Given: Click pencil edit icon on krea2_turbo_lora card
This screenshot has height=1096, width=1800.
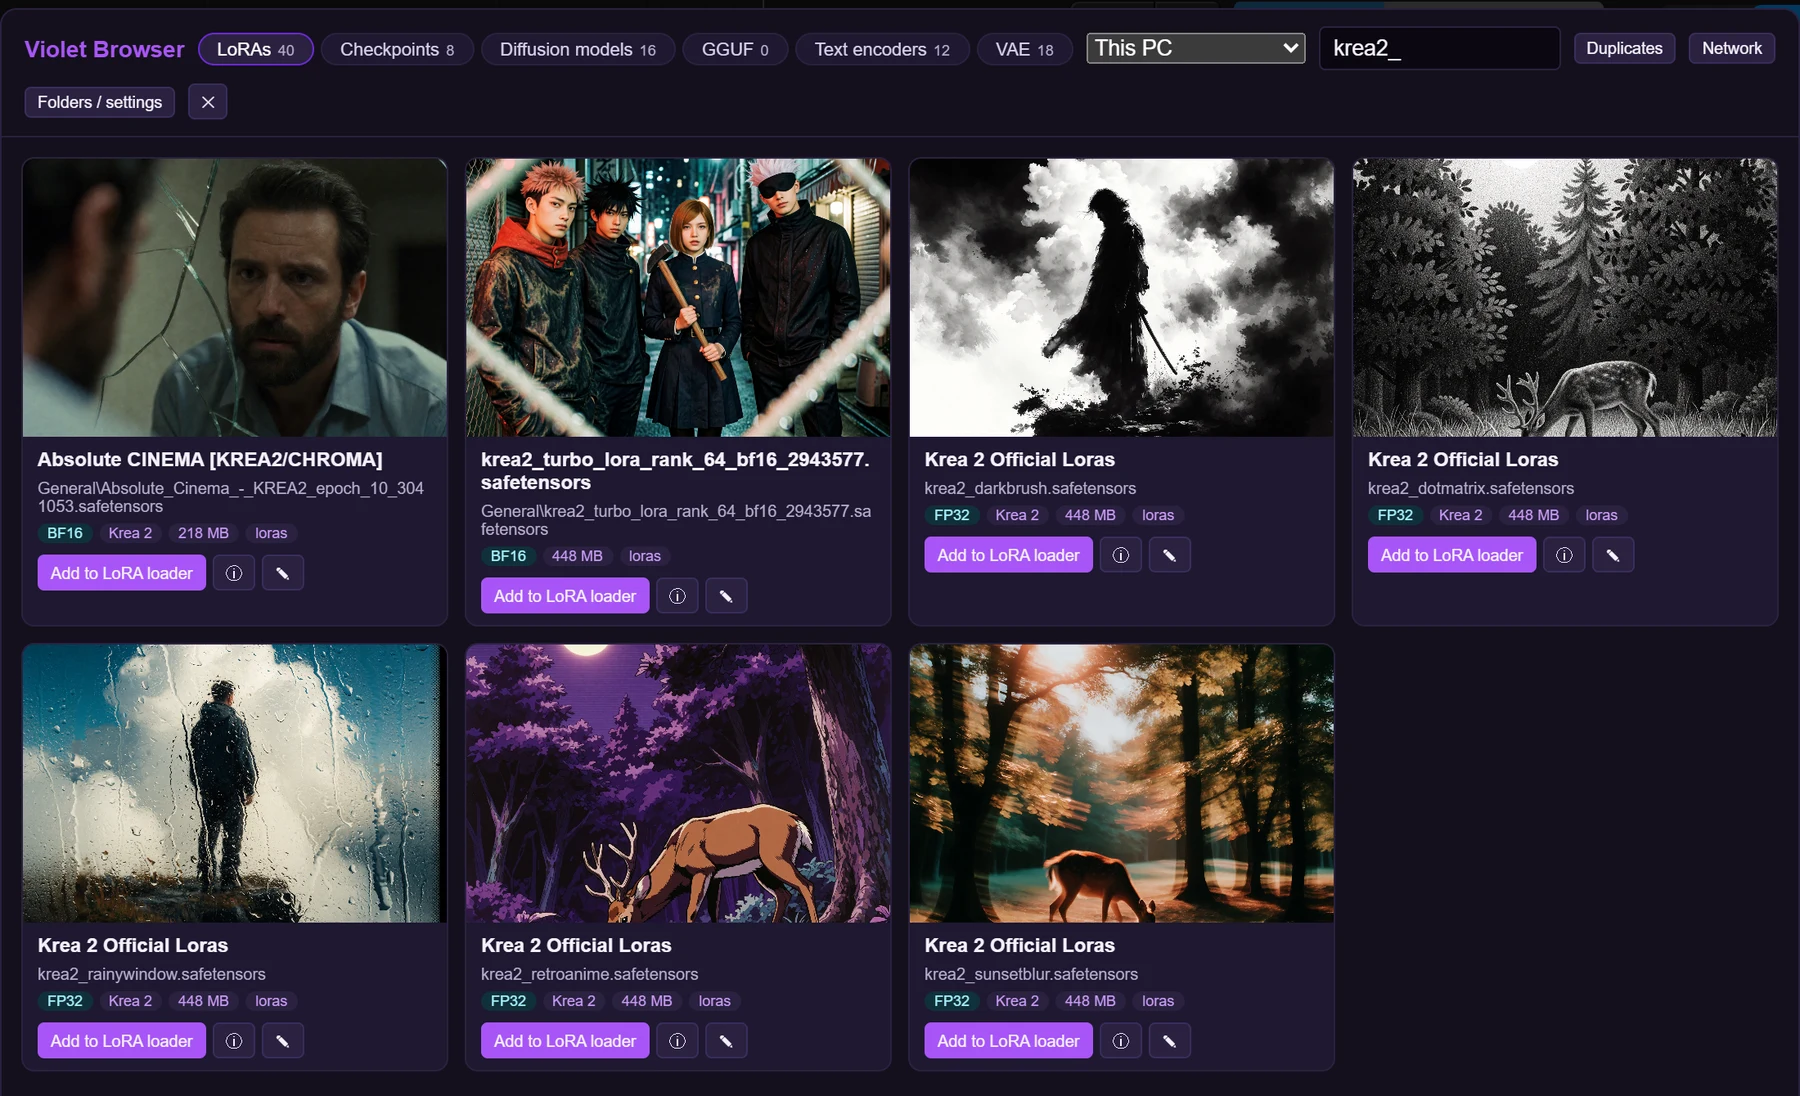Looking at the screenshot, I should (726, 596).
